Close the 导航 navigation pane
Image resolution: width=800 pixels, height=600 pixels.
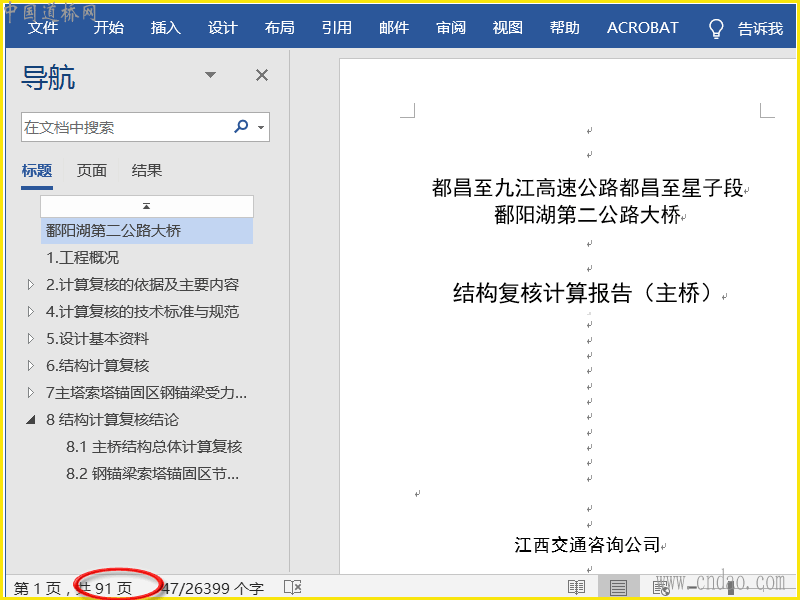[262, 76]
